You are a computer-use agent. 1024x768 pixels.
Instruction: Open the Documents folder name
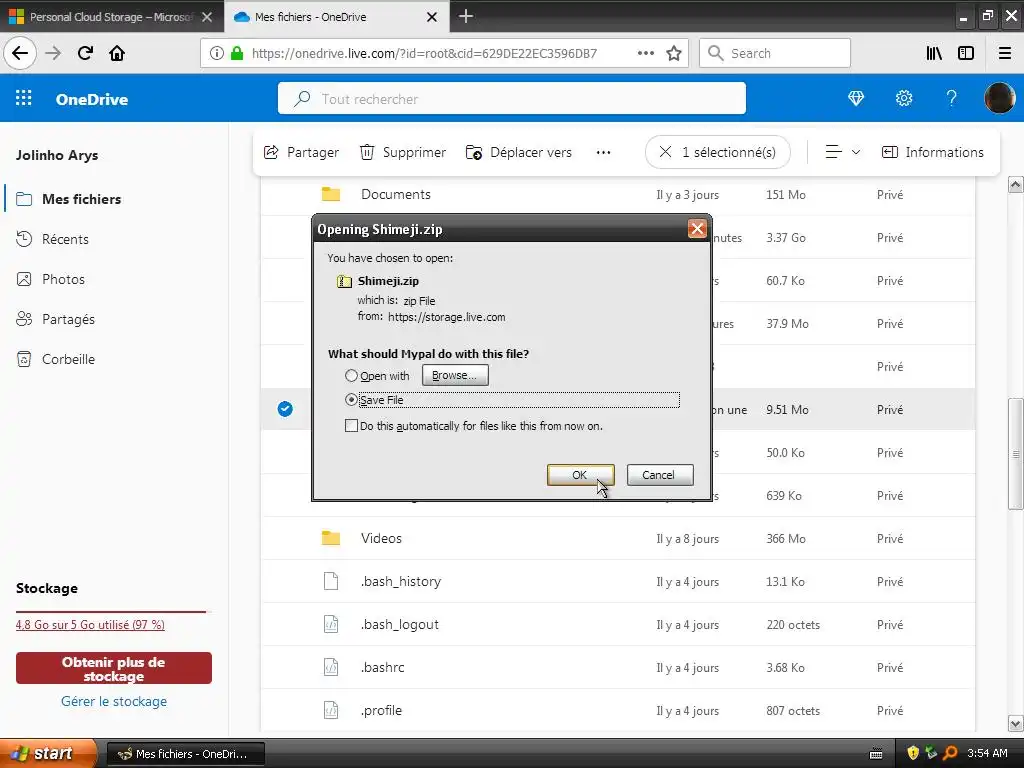point(396,194)
